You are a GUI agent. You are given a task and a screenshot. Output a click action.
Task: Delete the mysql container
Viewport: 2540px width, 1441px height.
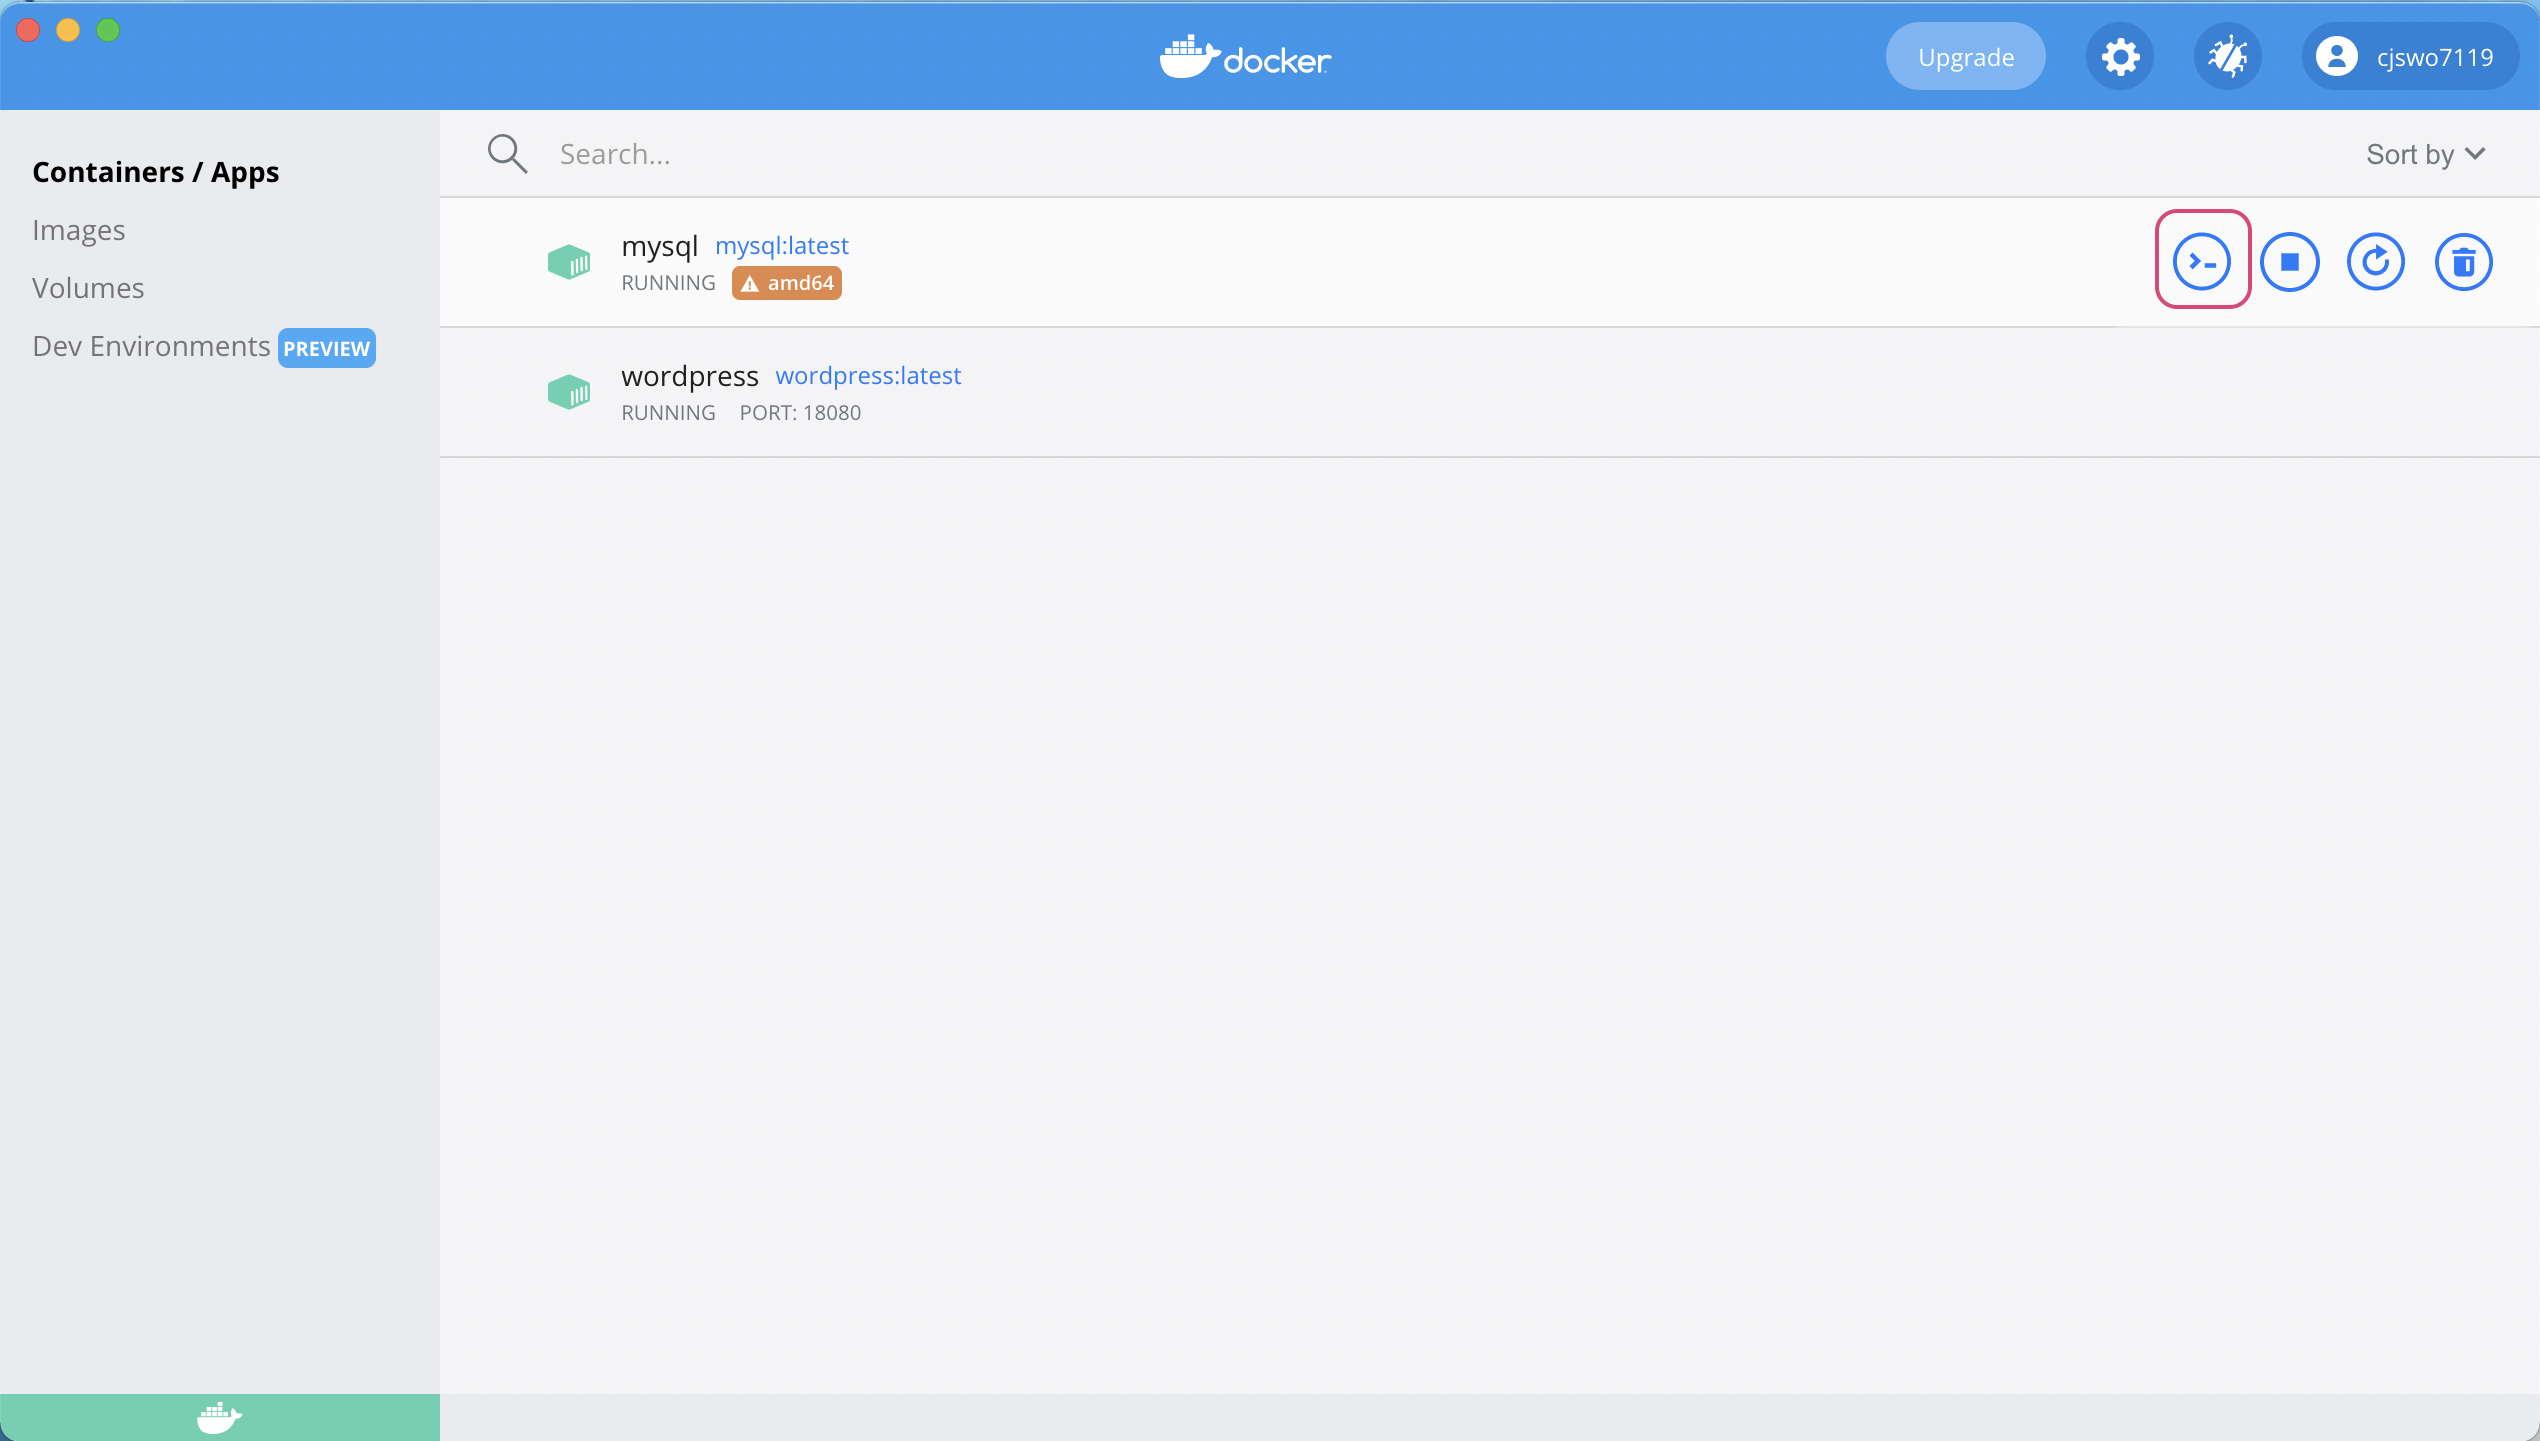(2463, 262)
